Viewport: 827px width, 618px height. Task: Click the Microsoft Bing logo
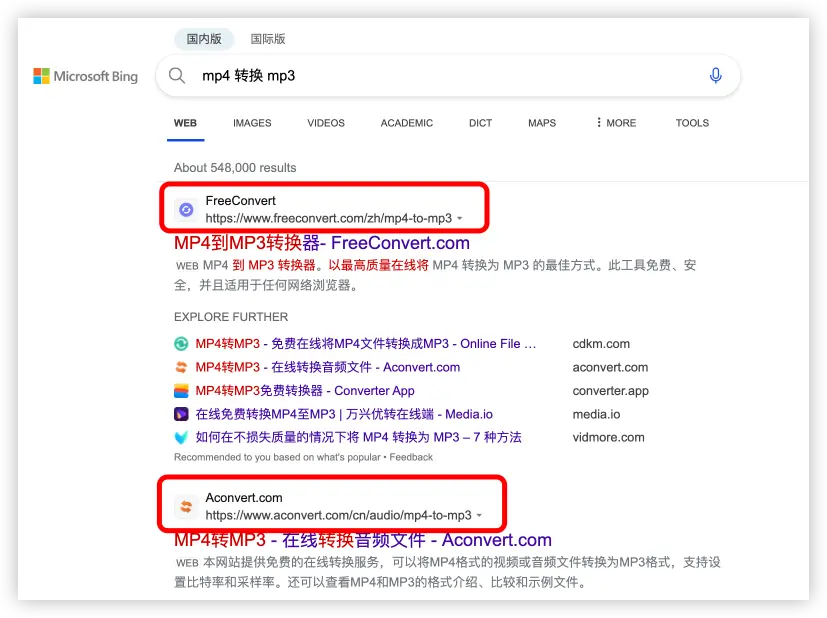(85, 76)
